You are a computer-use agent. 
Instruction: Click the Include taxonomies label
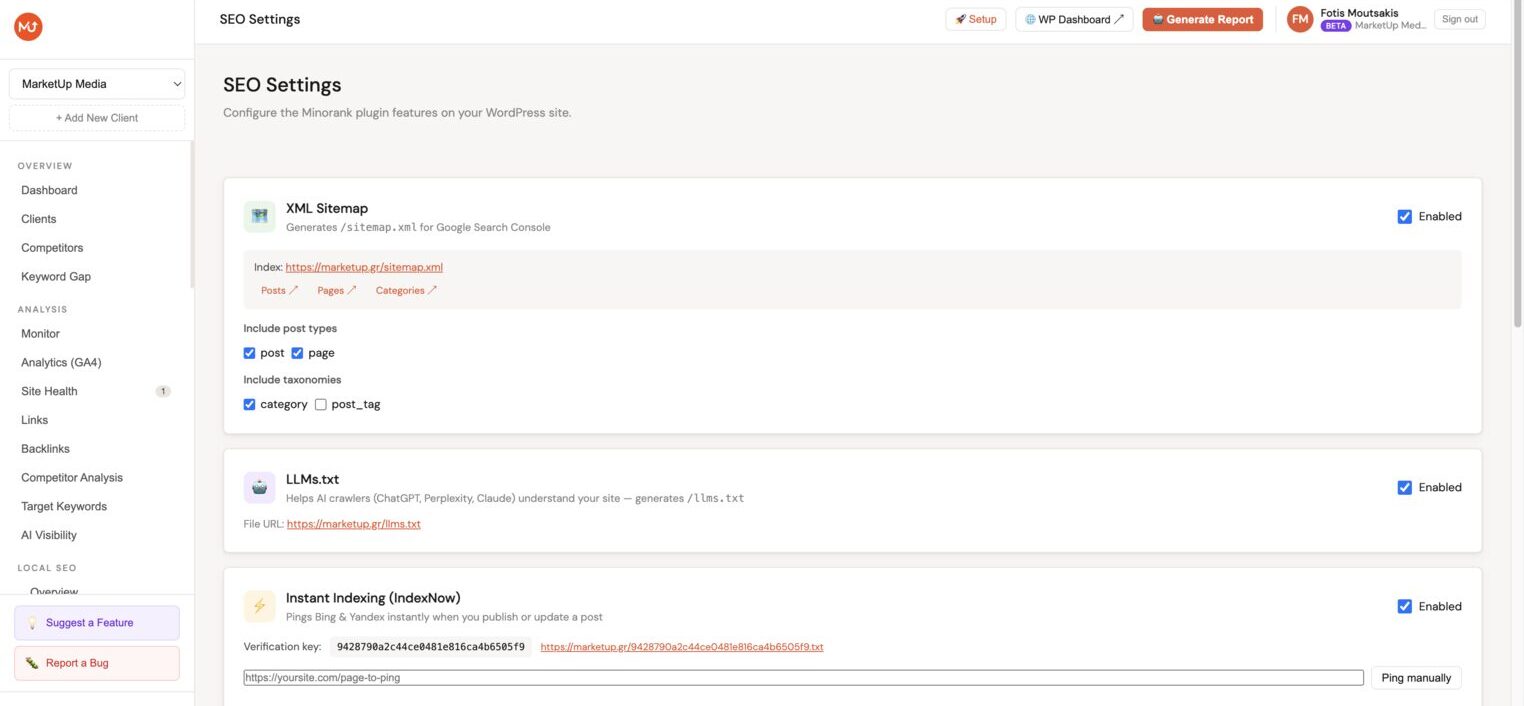coord(292,380)
